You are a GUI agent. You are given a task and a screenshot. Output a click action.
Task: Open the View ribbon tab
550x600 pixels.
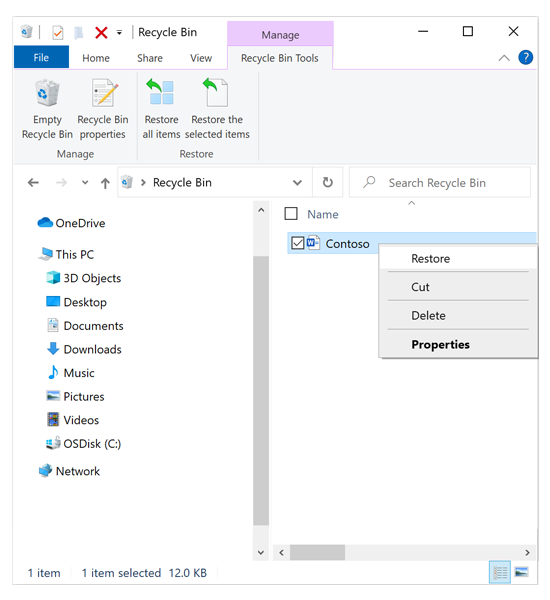click(201, 58)
